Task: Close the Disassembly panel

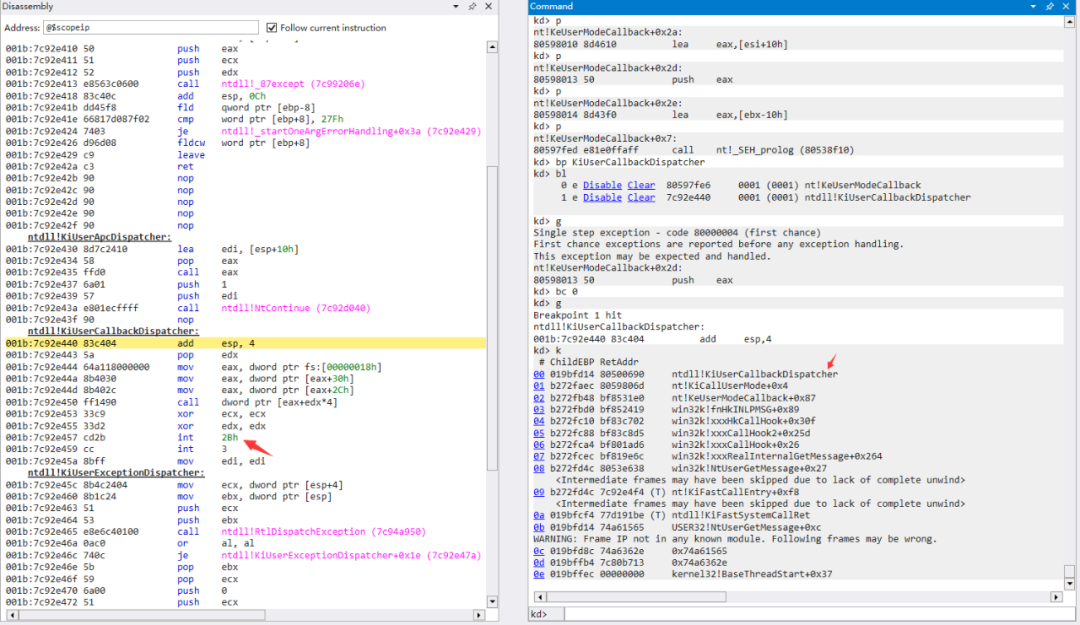Action: pos(488,6)
